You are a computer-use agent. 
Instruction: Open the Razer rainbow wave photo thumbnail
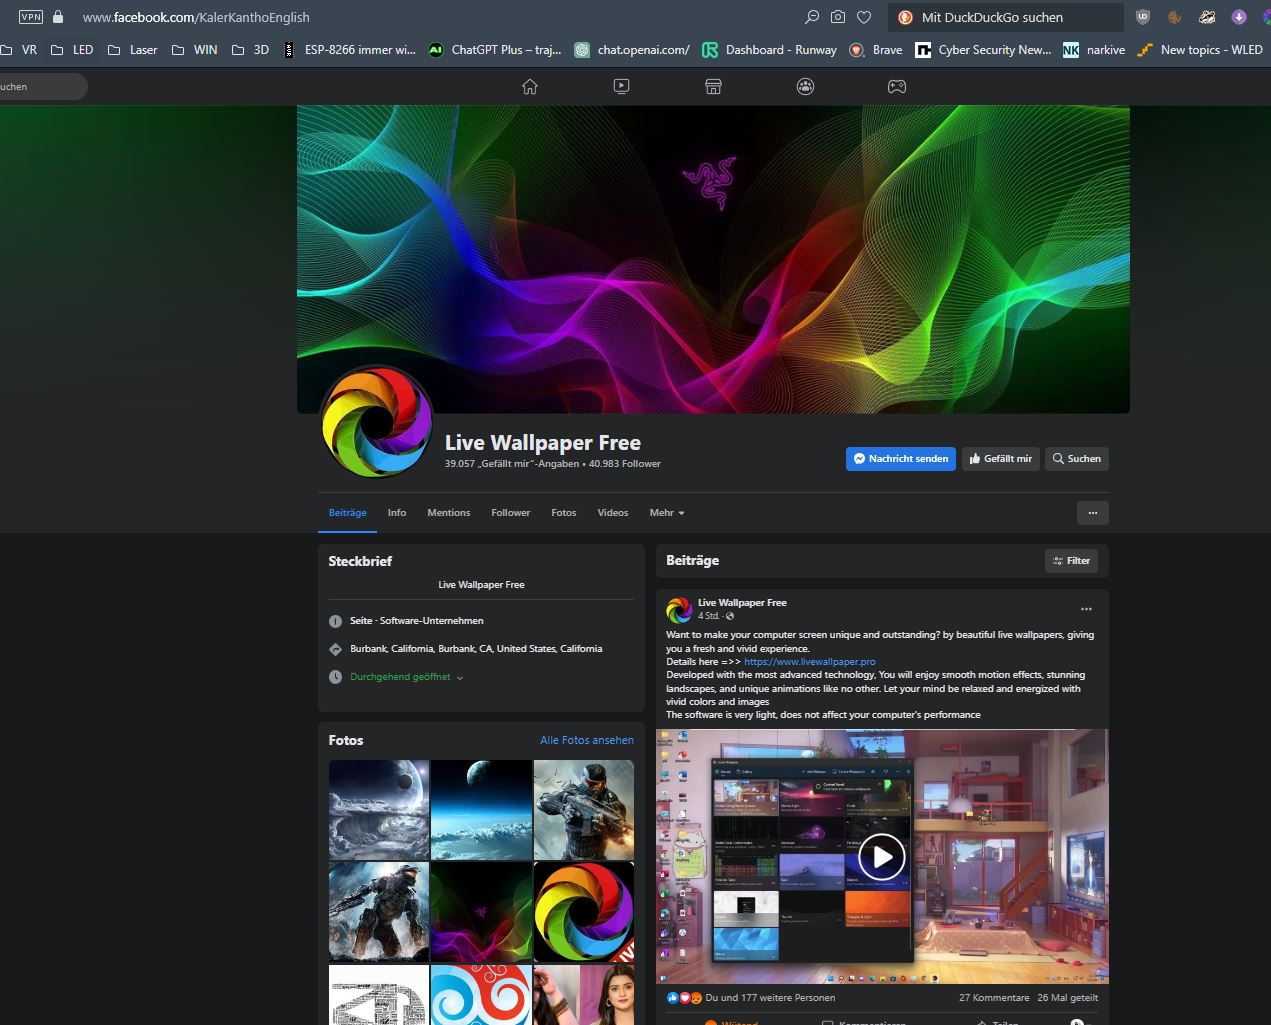click(481, 912)
